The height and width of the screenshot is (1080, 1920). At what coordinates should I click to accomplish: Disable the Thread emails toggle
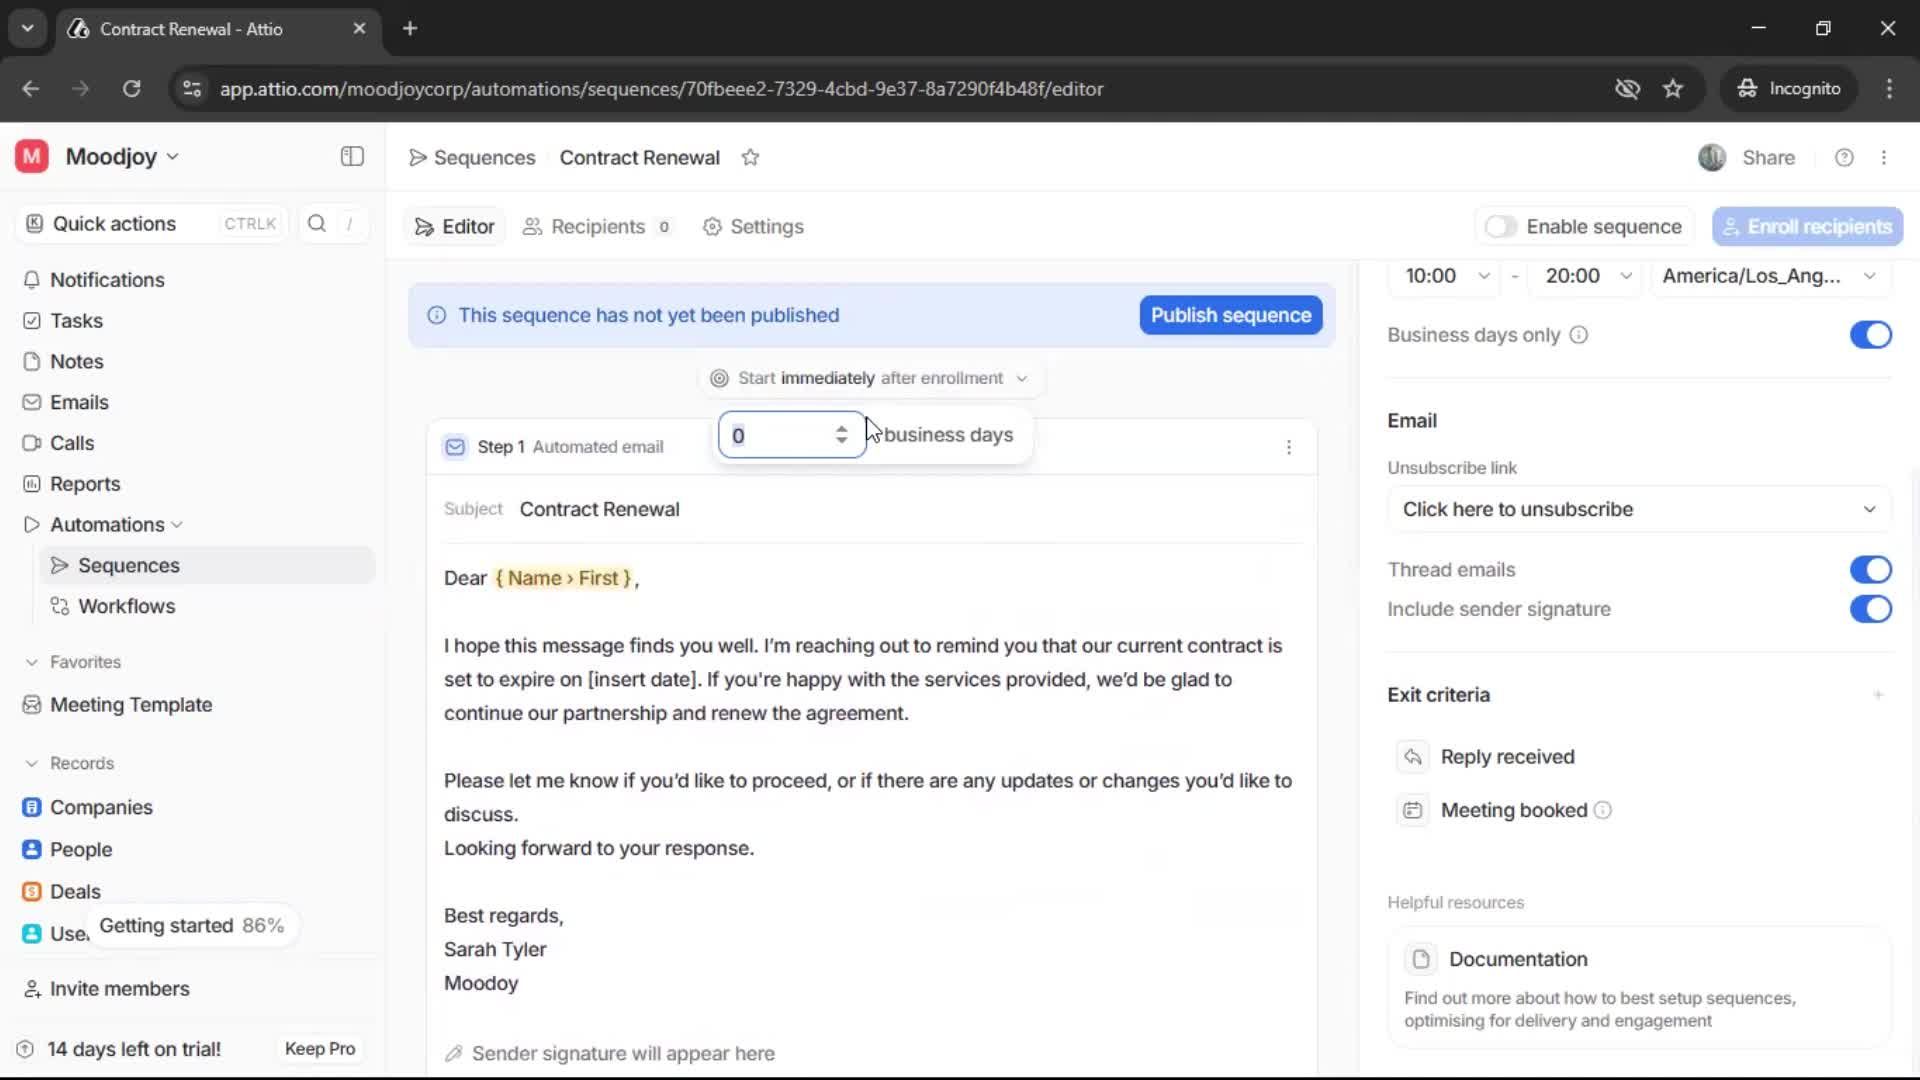click(x=1870, y=570)
